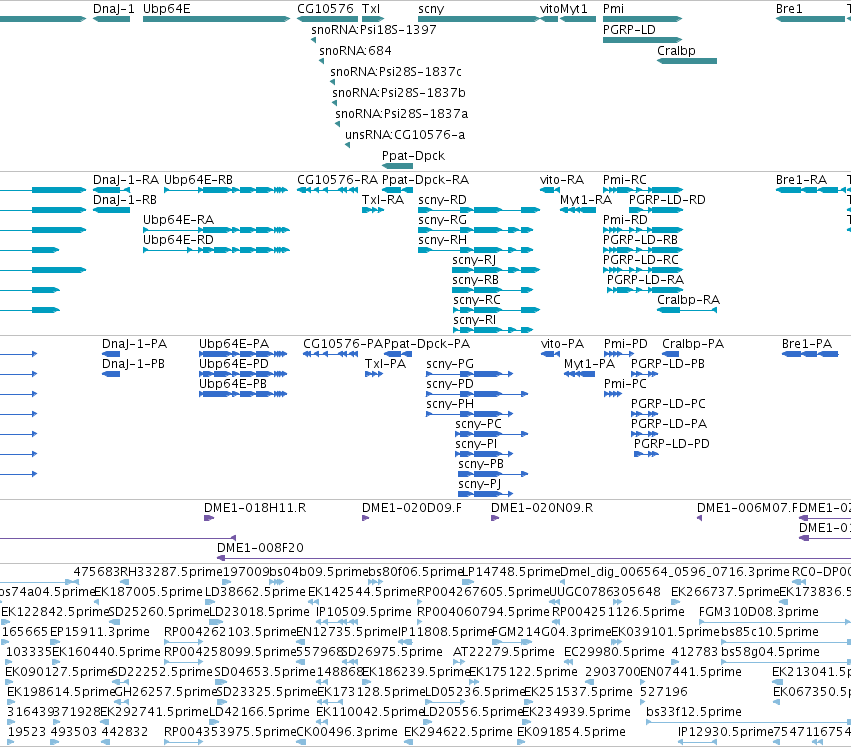The image size is (851, 747).
Task: Click the DME1-018H11.R clone end
Action: pos(209,518)
